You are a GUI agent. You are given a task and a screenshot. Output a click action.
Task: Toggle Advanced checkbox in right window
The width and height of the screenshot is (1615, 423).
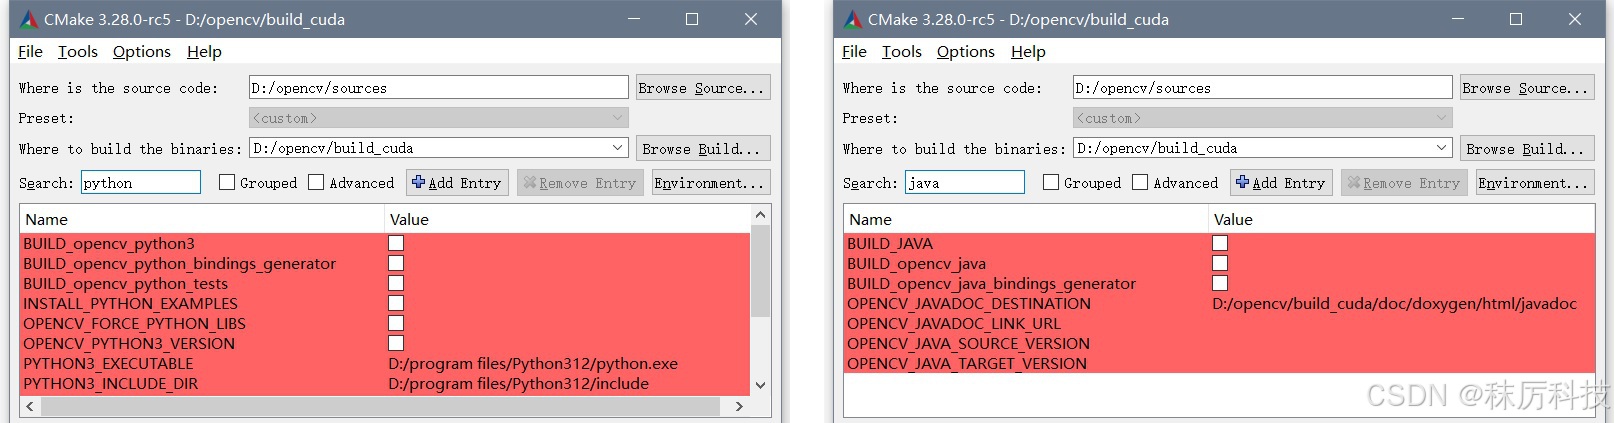pyautogui.click(x=1140, y=182)
